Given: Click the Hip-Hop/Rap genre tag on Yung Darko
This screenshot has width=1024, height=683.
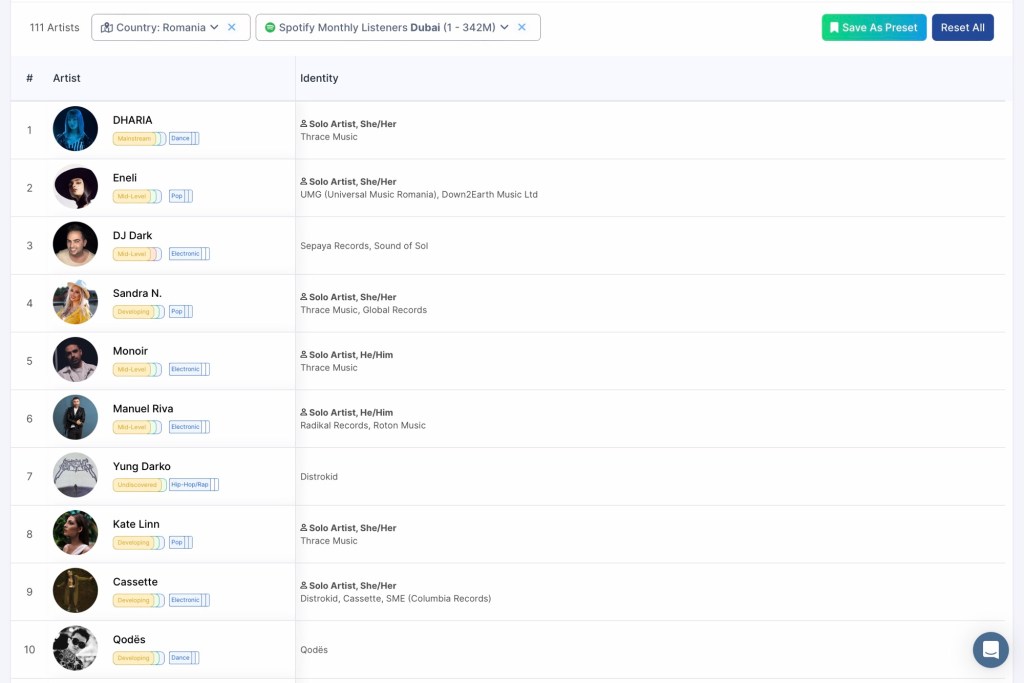Looking at the screenshot, I should pos(189,485).
